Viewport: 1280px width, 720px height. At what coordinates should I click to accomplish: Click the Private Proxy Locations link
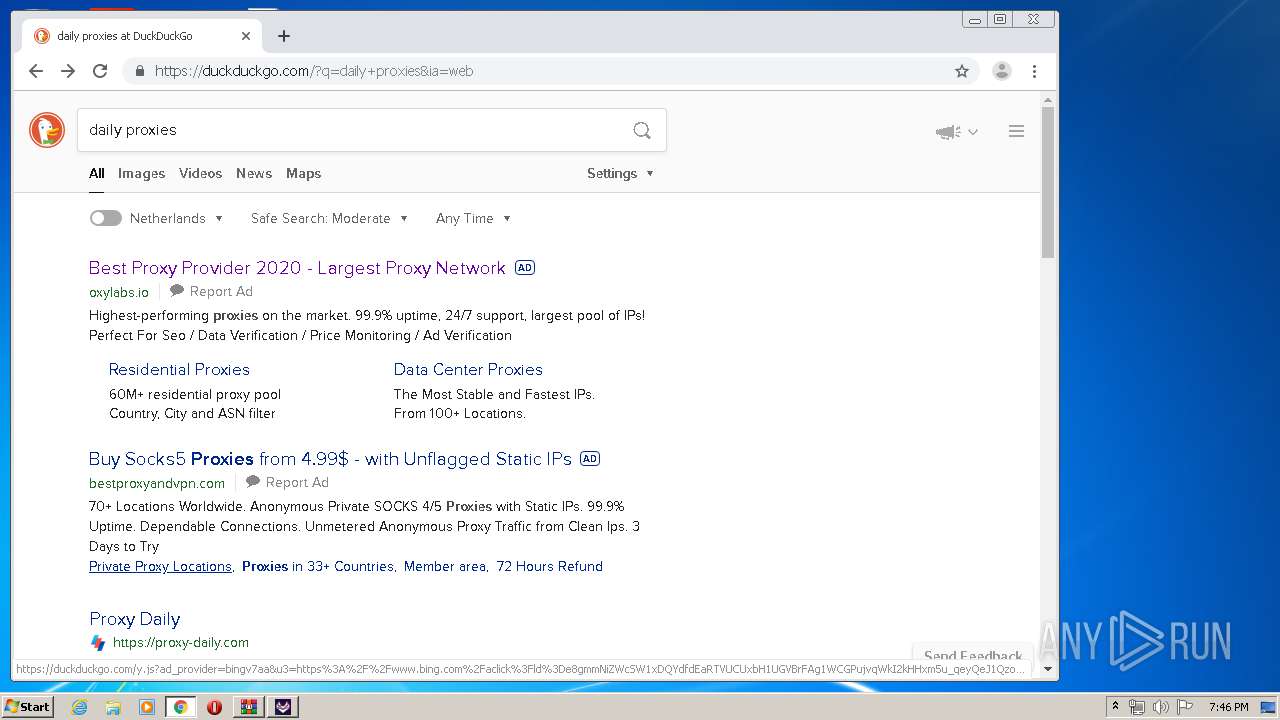[x=160, y=566]
